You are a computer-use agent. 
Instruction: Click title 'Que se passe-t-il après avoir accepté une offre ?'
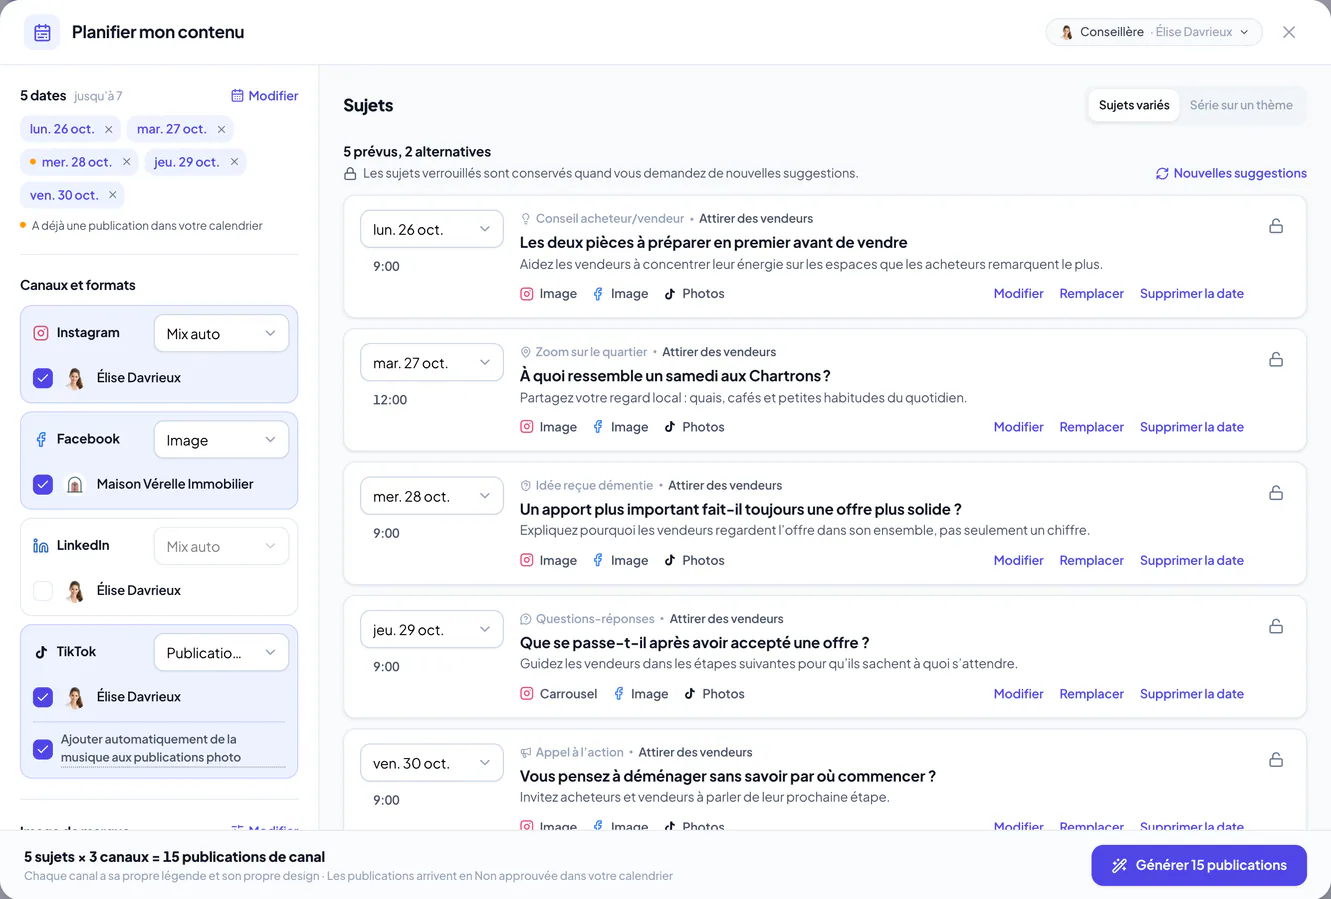pyautogui.click(x=694, y=643)
